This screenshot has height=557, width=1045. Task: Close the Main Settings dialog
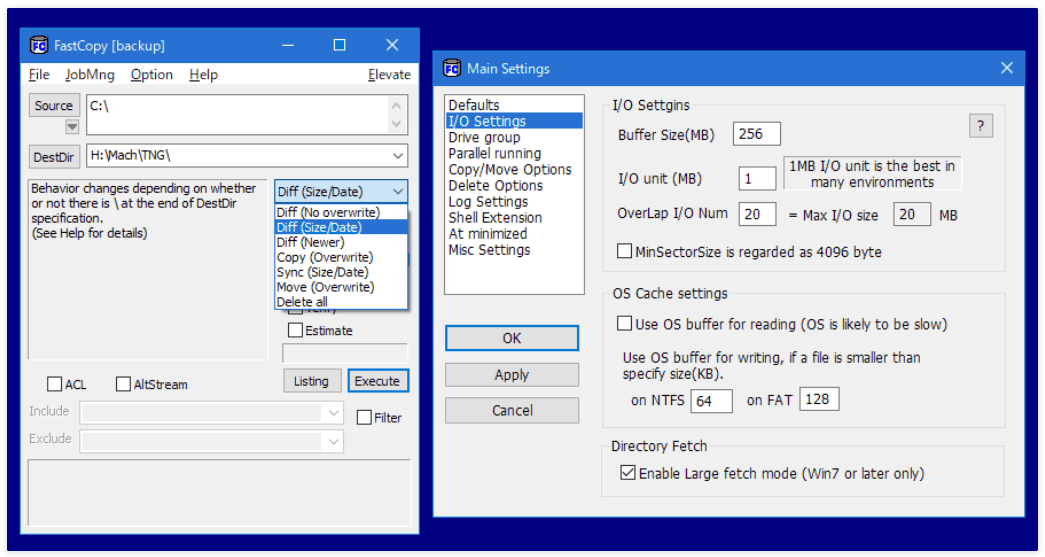(x=1007, y=68)
